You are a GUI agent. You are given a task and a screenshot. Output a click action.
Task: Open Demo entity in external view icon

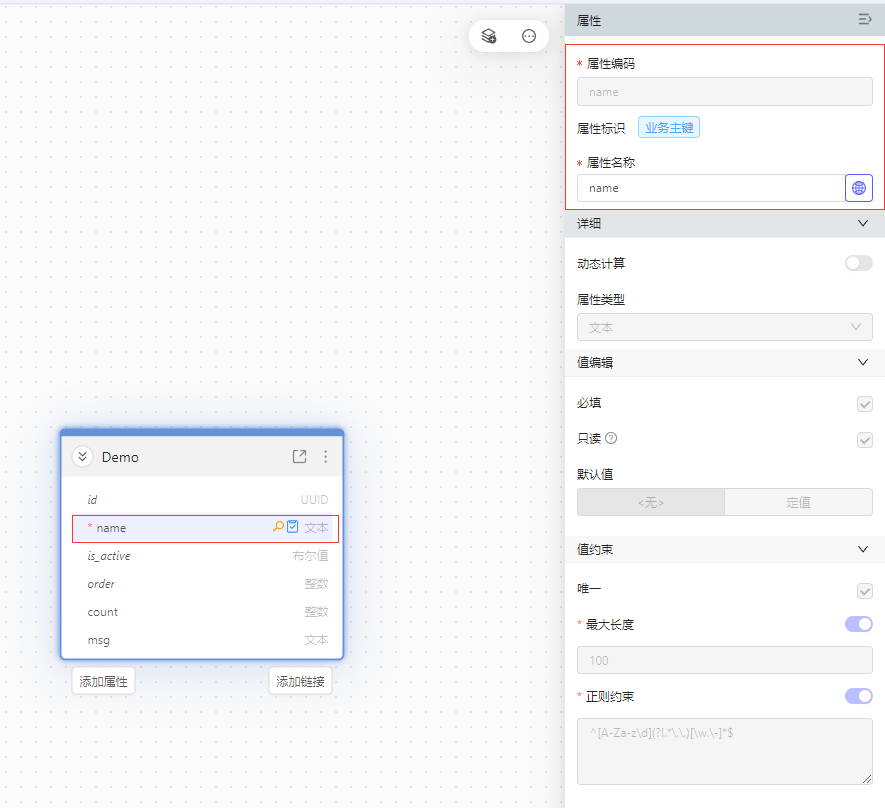[x=299, y=457]
